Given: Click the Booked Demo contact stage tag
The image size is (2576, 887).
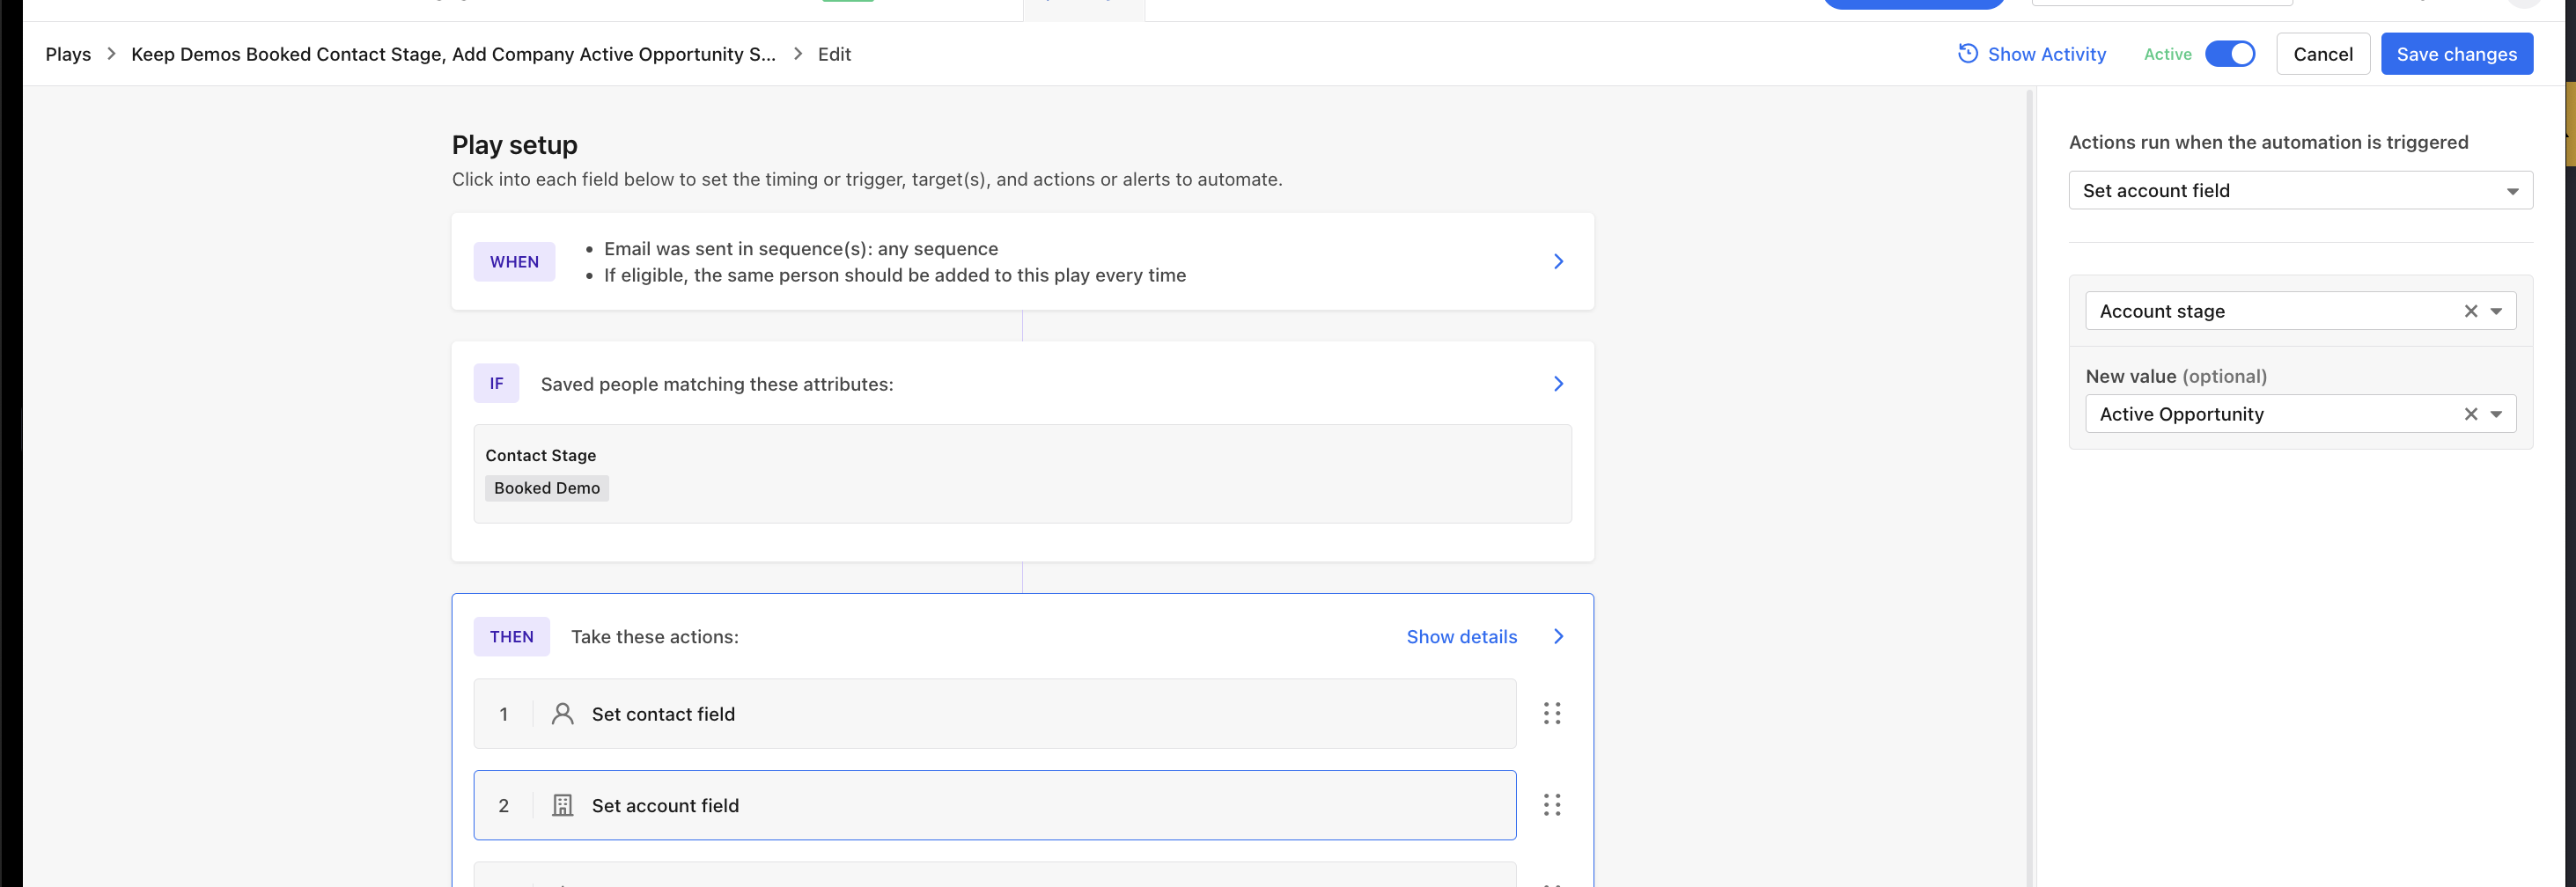Looking at the screenshot, I should click(x=547, y=488).
